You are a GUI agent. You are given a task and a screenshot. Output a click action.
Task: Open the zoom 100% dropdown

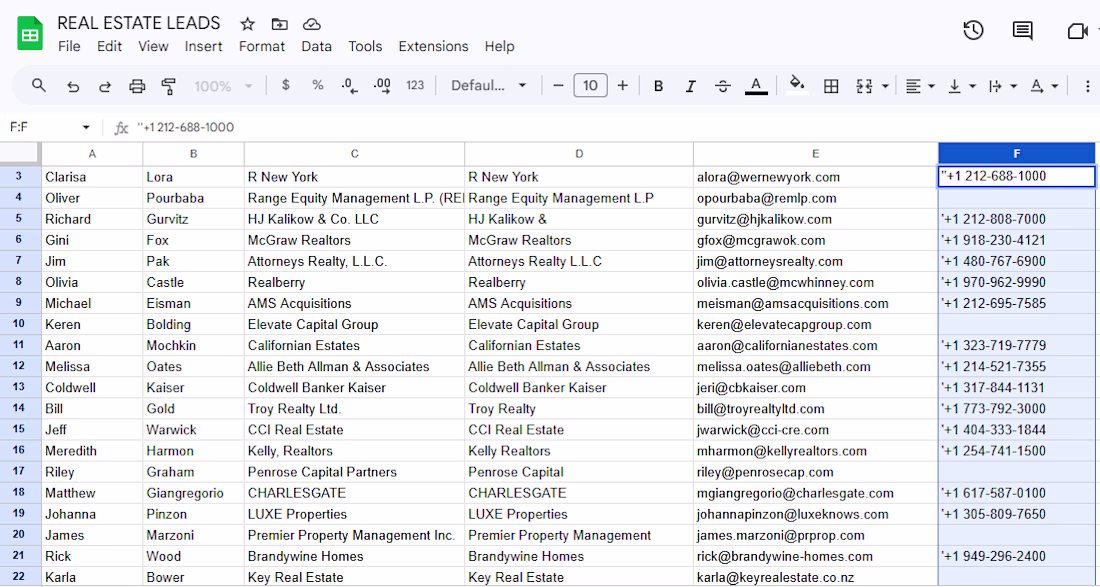pos(222,86)
